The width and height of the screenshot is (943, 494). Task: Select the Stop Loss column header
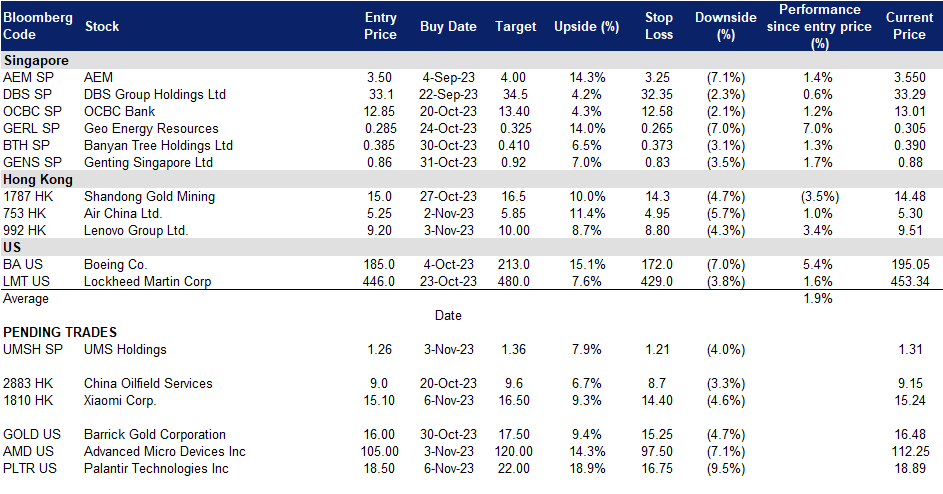[x=659, y=26]
